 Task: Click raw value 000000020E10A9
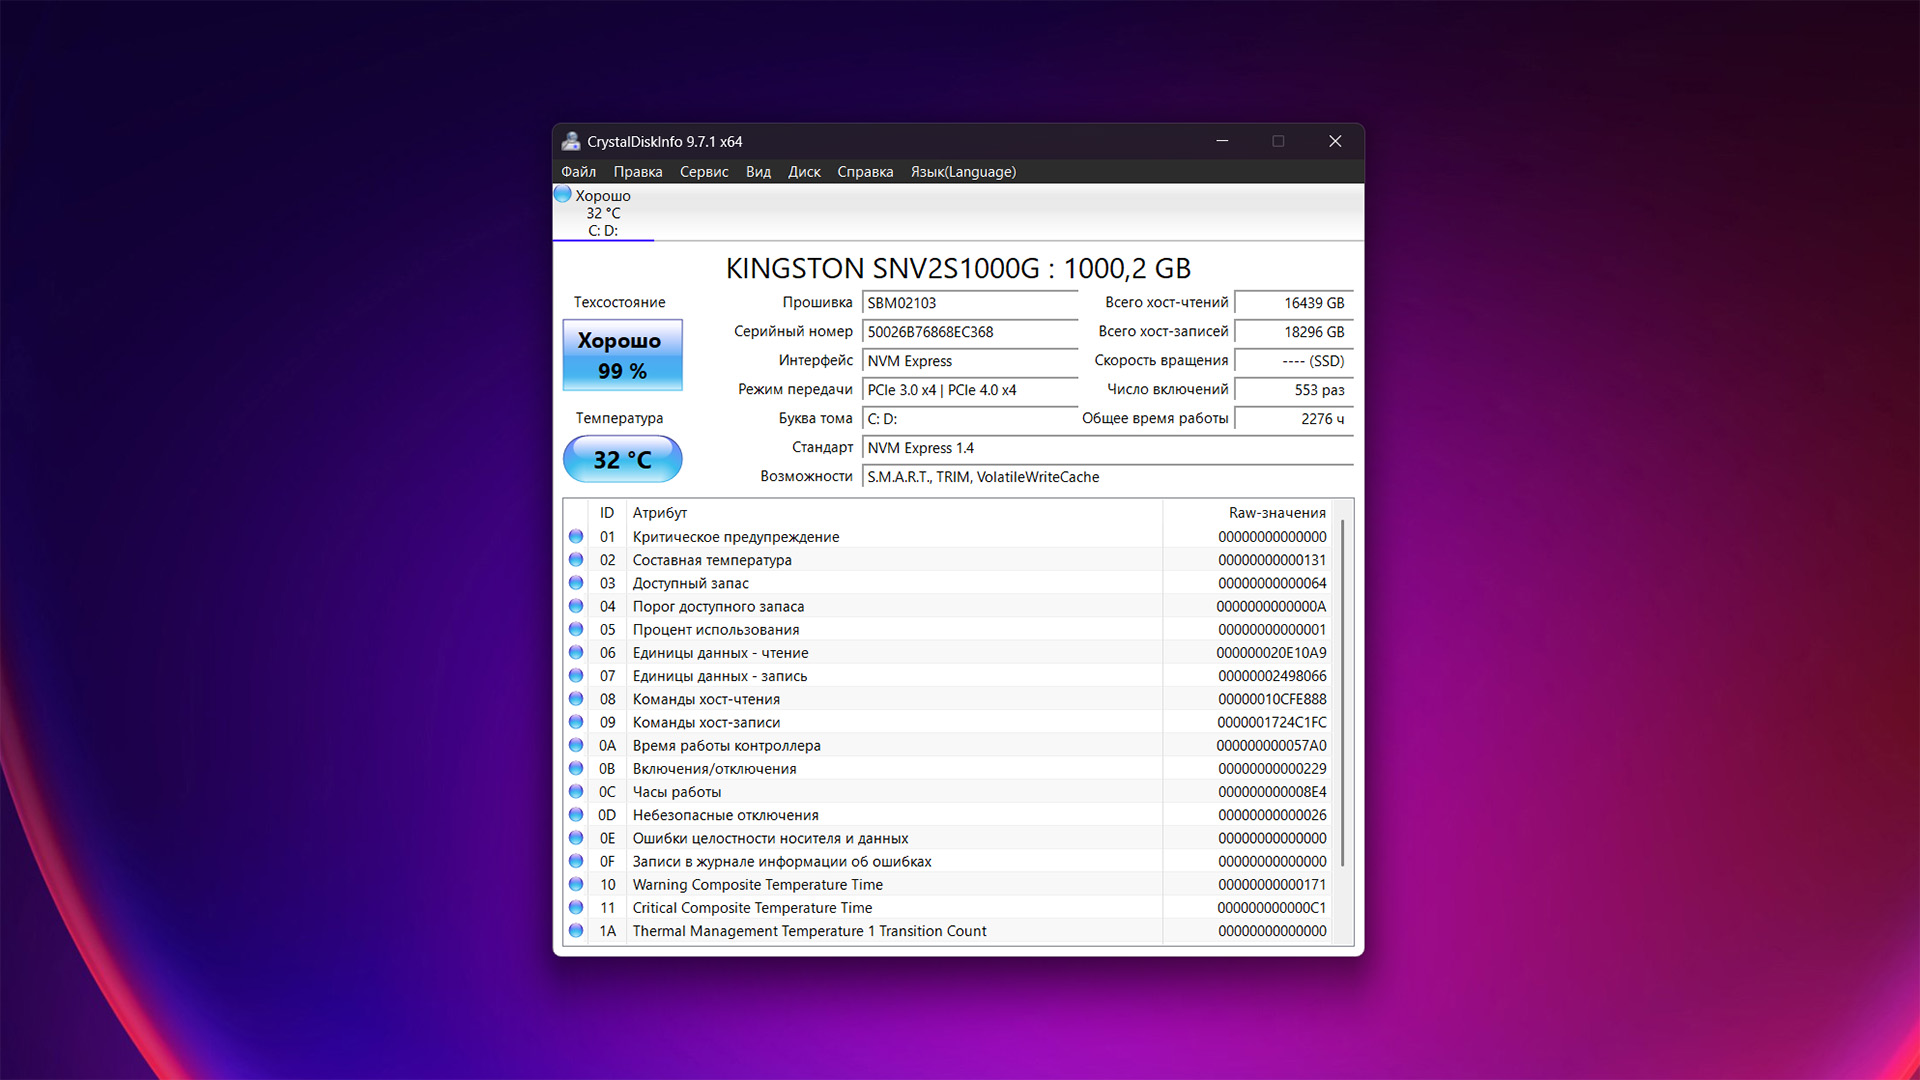(x=1271, y=652)
